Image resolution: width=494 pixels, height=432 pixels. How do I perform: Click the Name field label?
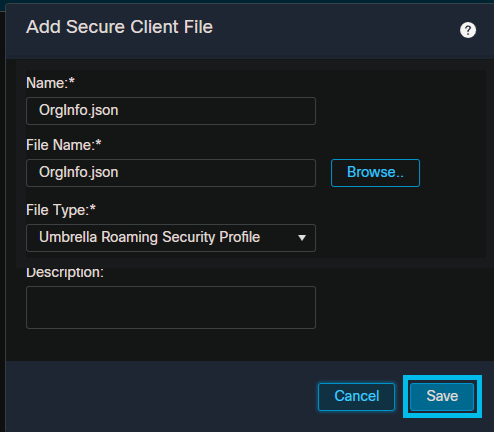click(50, 83)
